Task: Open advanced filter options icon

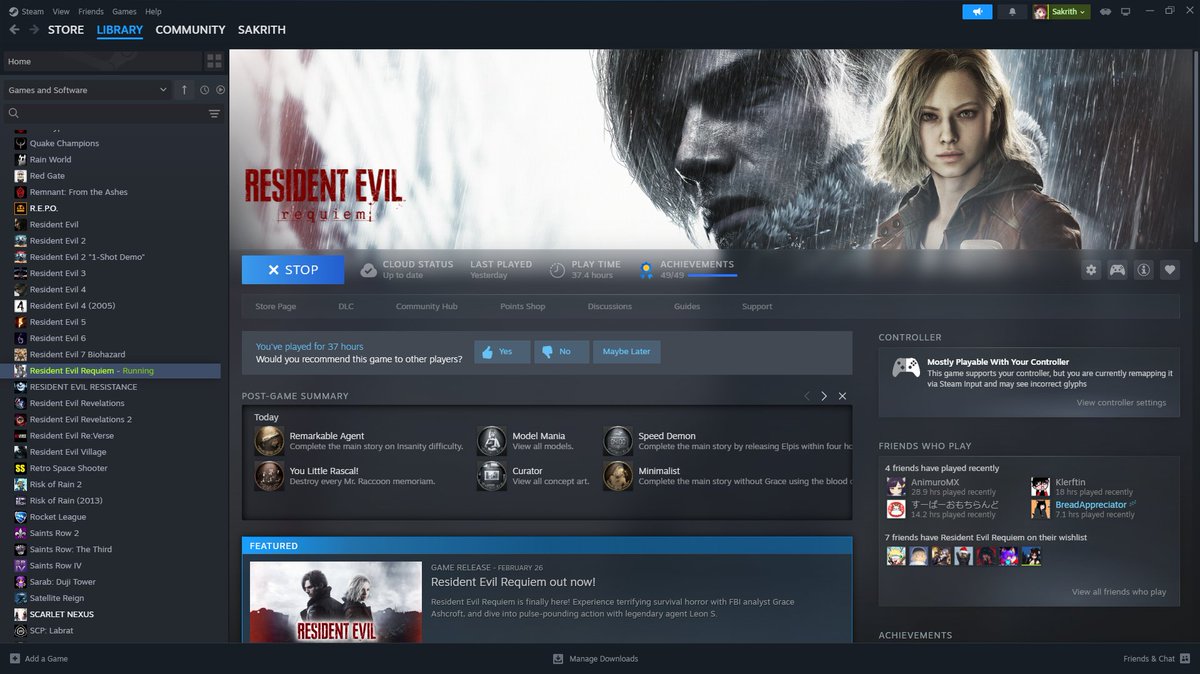Action: click(214, 114)
